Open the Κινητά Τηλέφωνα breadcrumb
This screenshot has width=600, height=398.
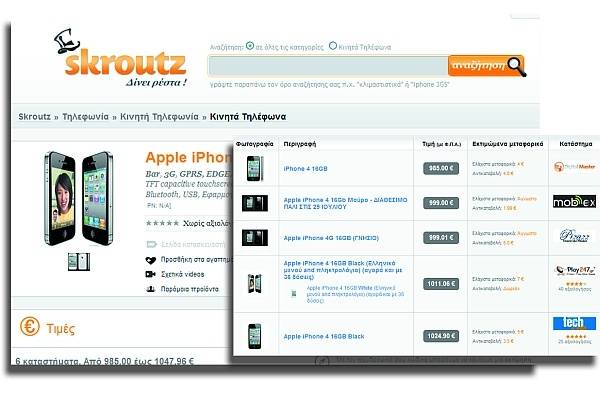(248, 117)
